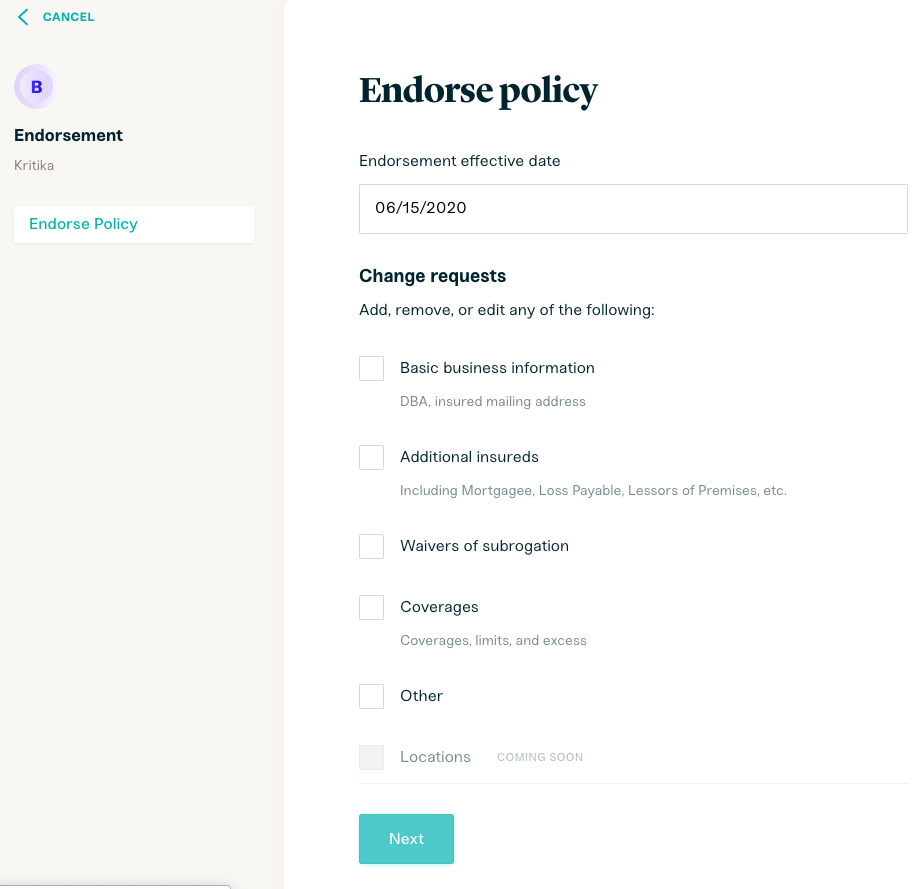Select the Endorse Policy sidebar tab
This screenshot has width=923, height=889.
tap(134, 224)
